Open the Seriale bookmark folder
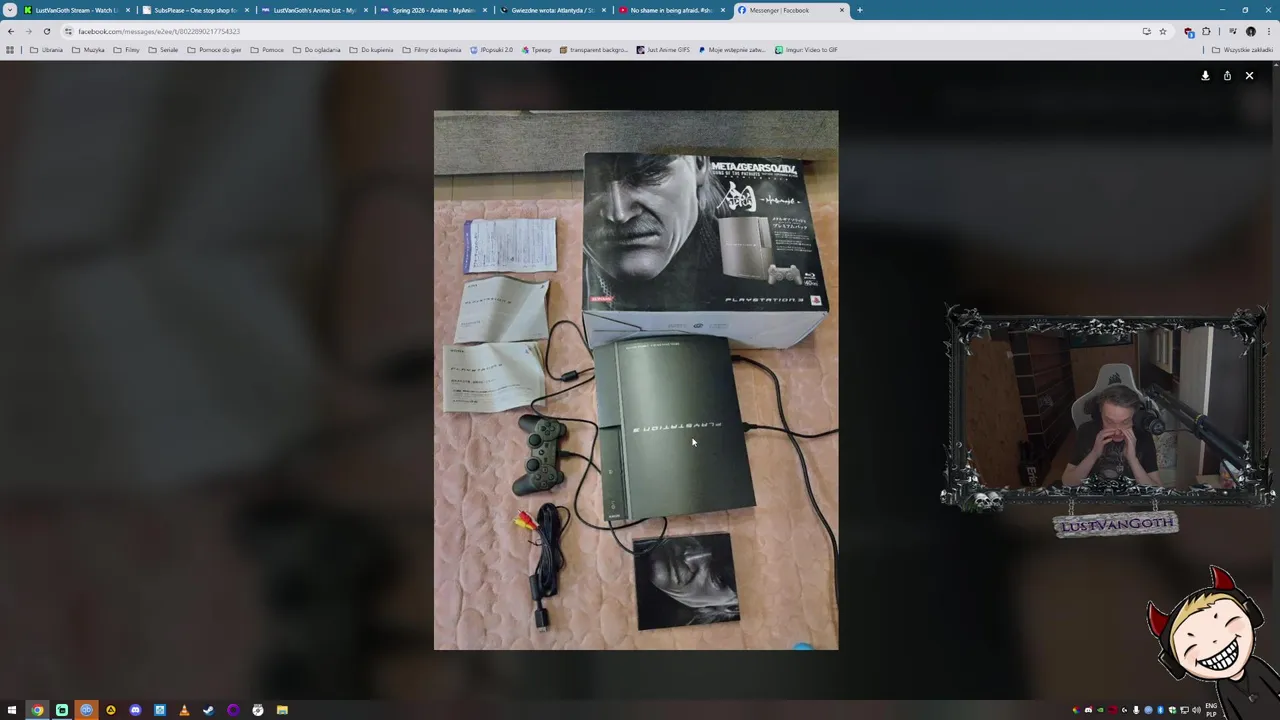The image size is (1280, 720). point(162,49)
